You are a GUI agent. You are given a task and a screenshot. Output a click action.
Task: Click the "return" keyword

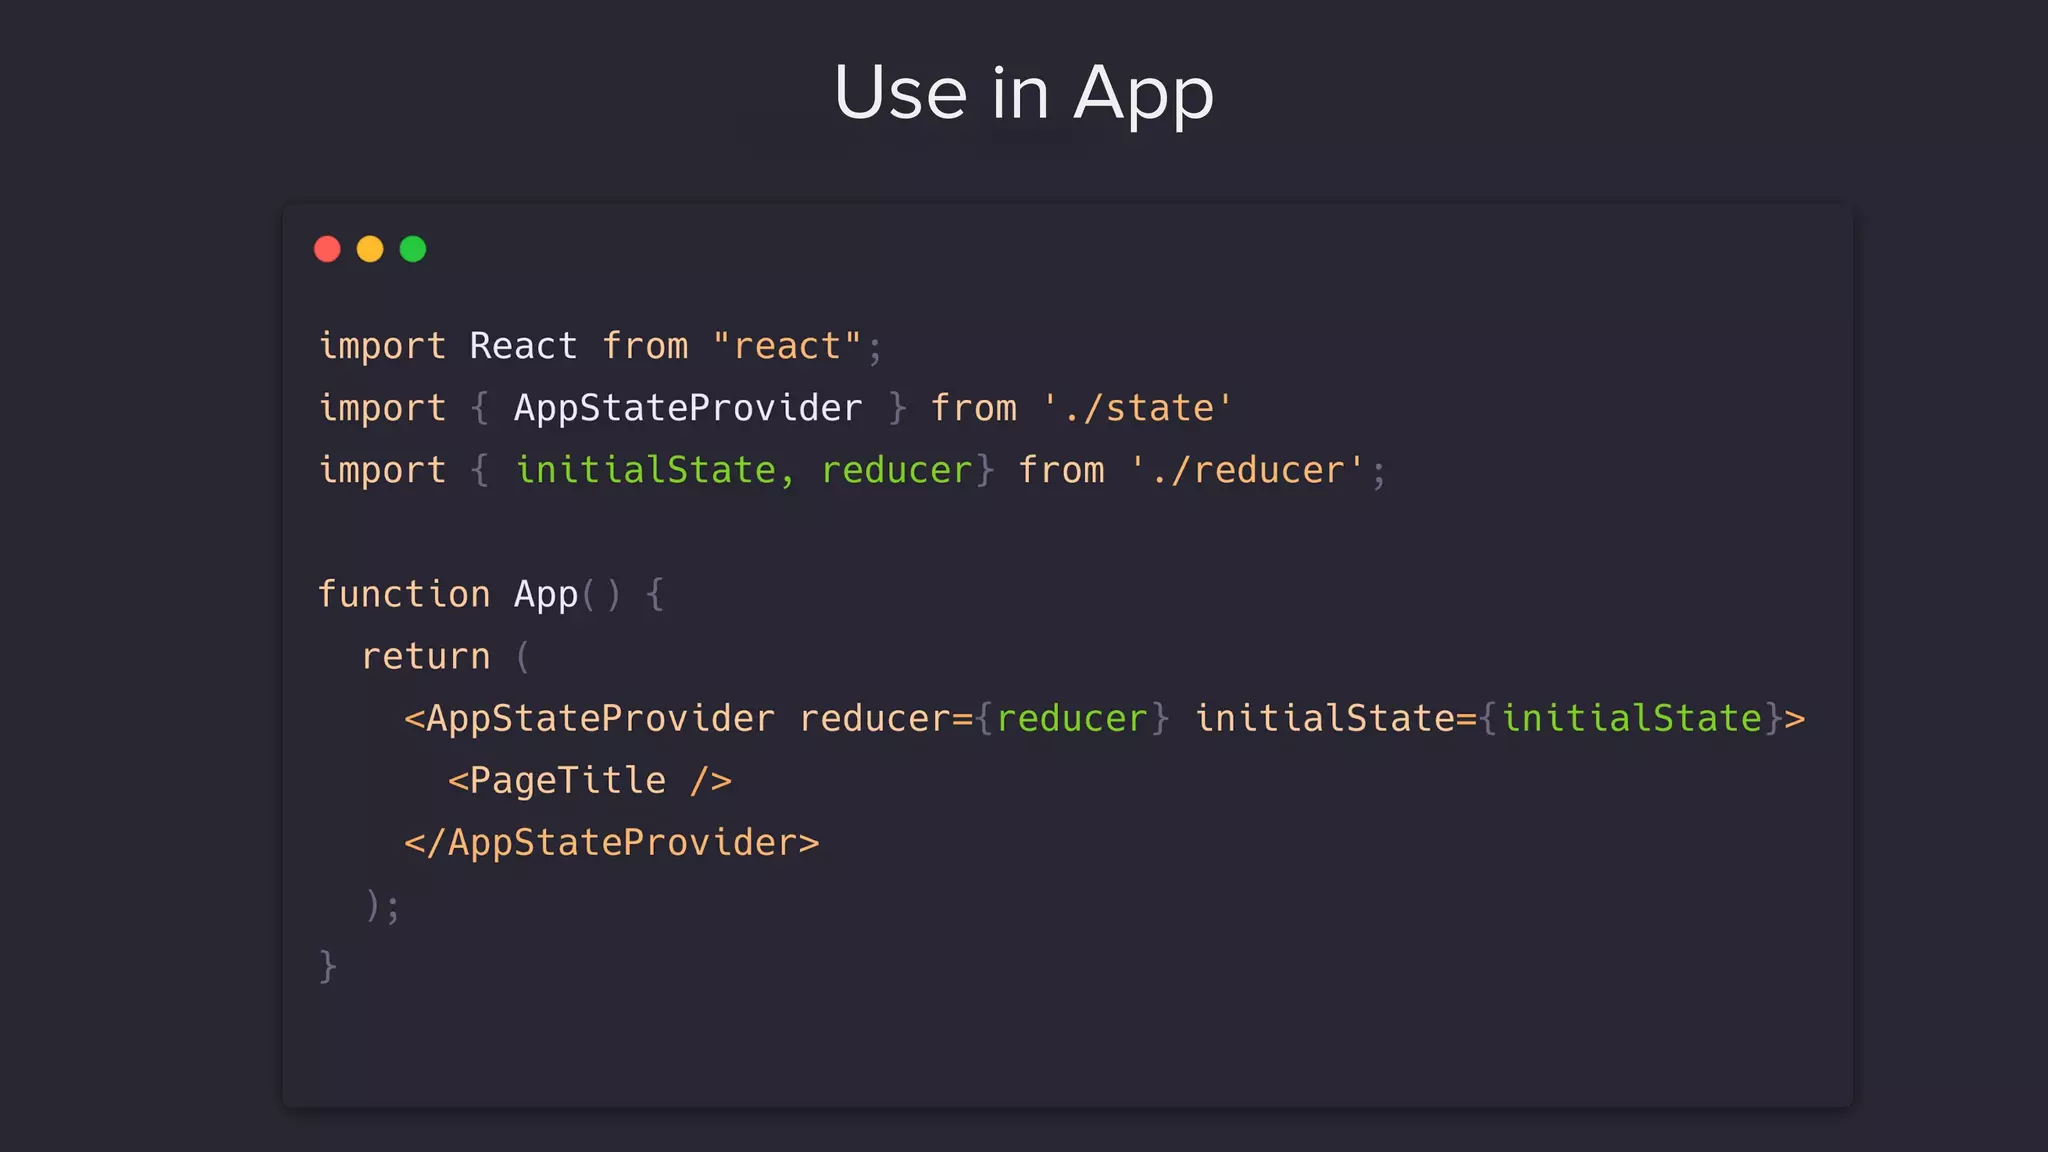click(x=426, y=657)
